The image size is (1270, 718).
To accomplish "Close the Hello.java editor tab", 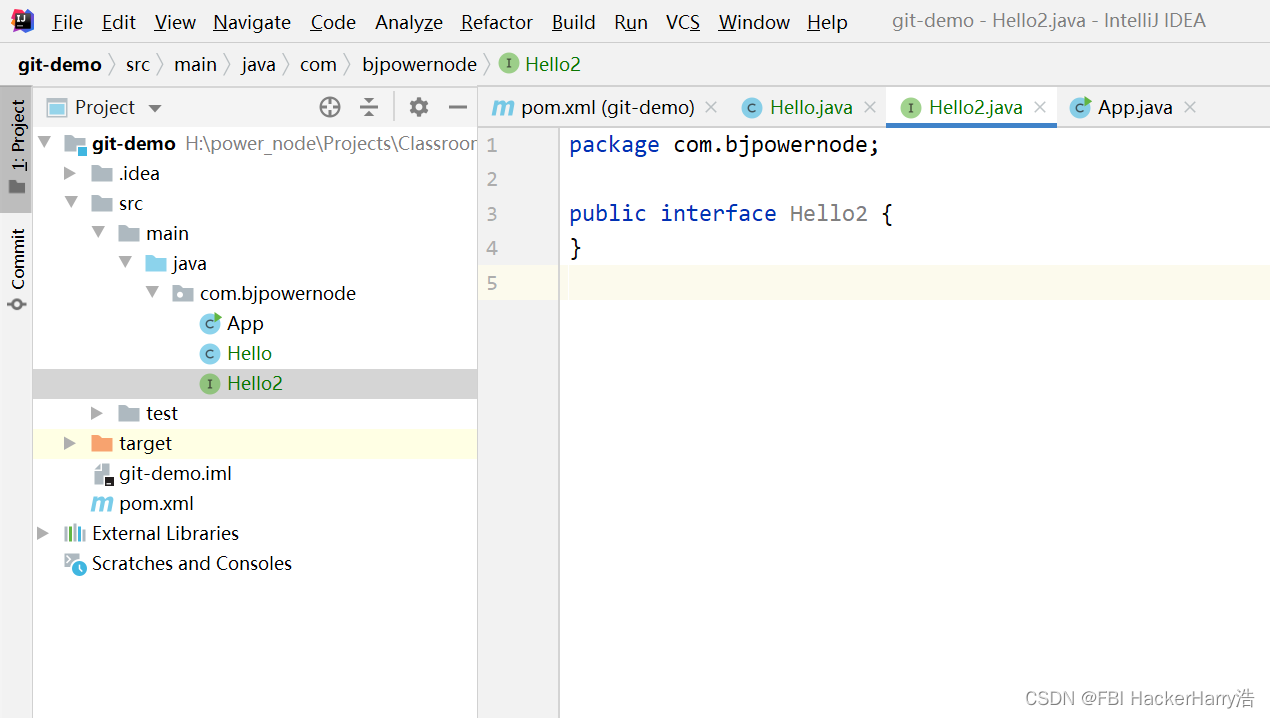I will [x=869, y=107].
